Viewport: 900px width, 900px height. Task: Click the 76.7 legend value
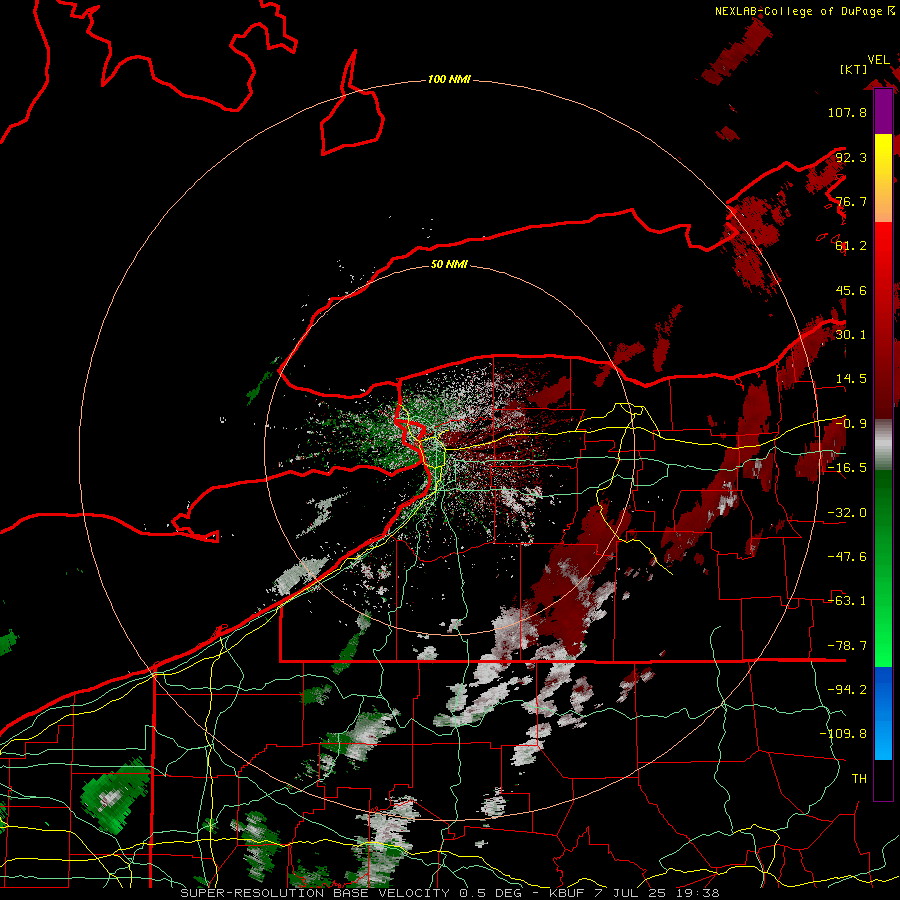[x=851, y=201]
